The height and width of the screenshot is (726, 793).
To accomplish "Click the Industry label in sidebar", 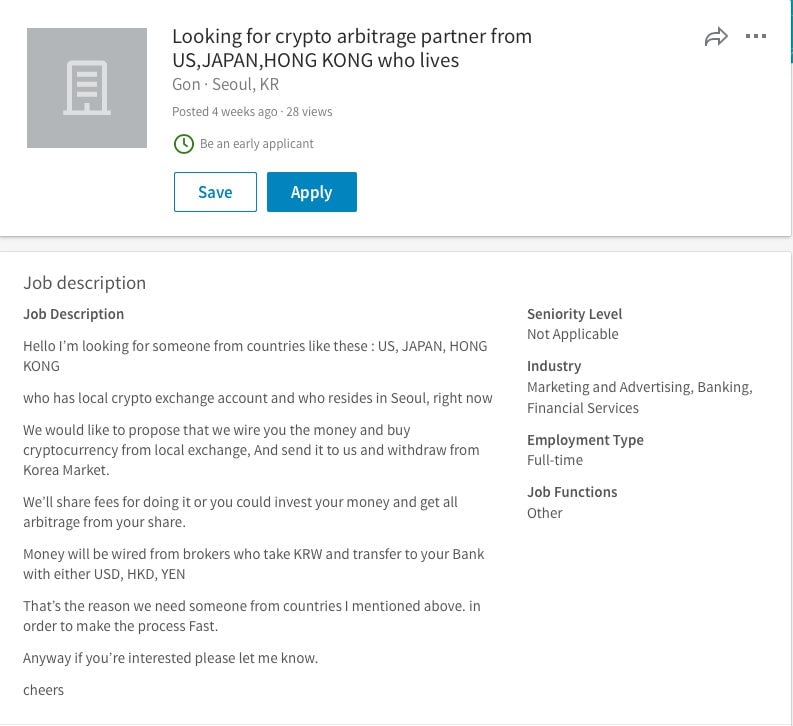I will point(554,366).
